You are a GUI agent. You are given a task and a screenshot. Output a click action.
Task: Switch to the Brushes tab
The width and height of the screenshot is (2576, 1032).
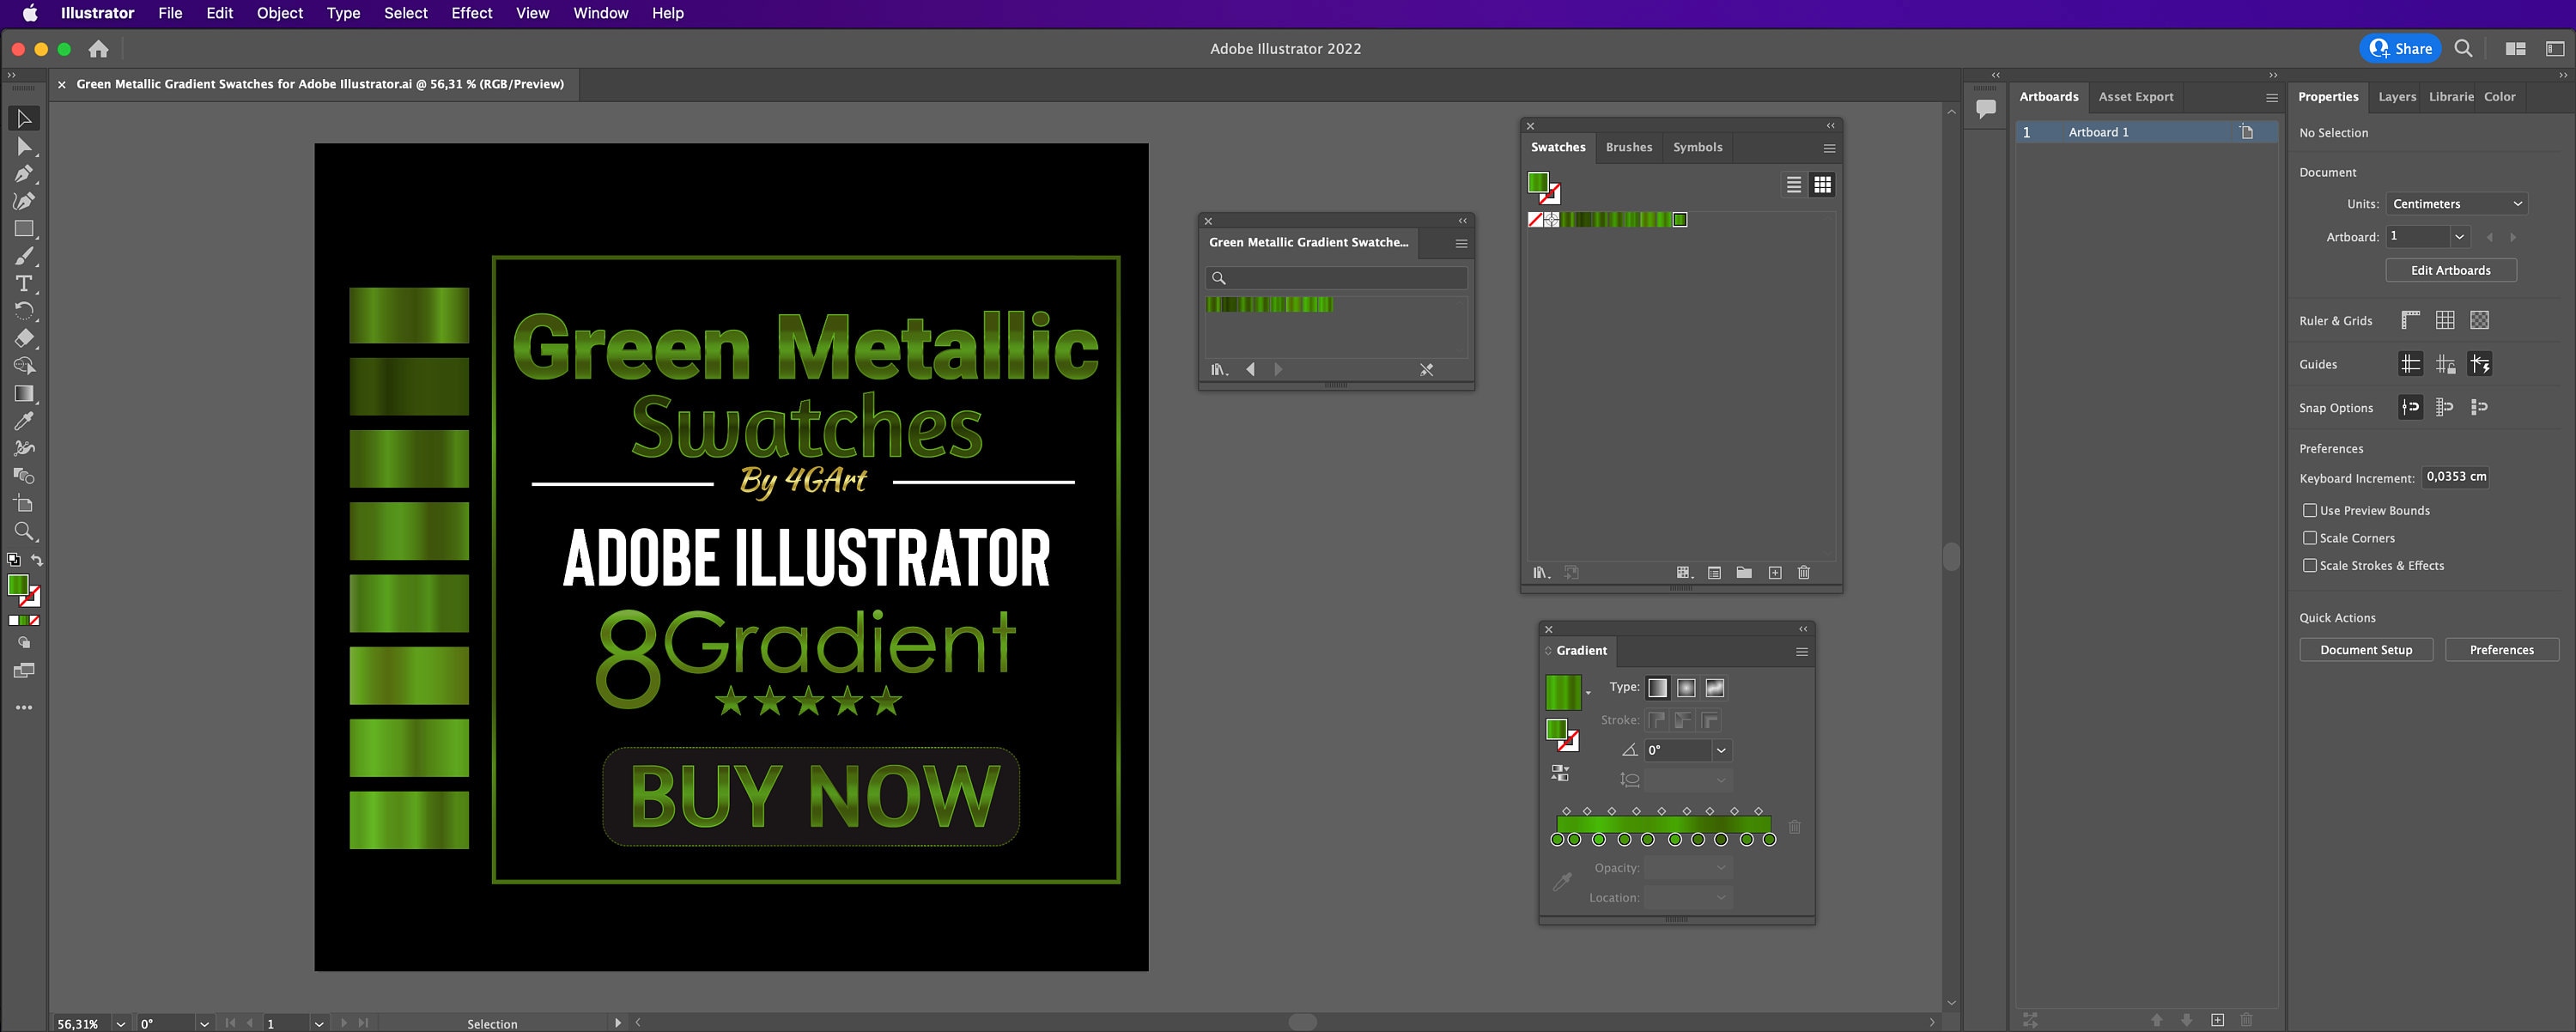pos(1629,147)
